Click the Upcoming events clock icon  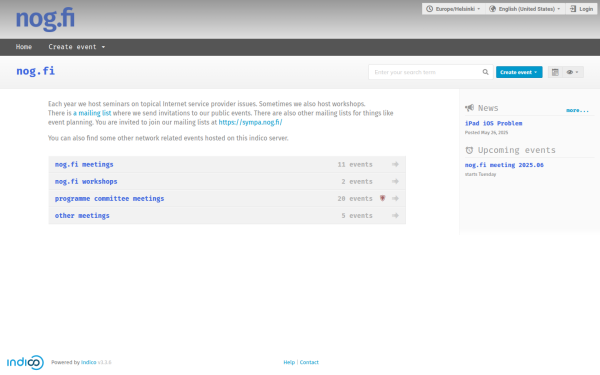pyautogui.click(x=470, y=150)
